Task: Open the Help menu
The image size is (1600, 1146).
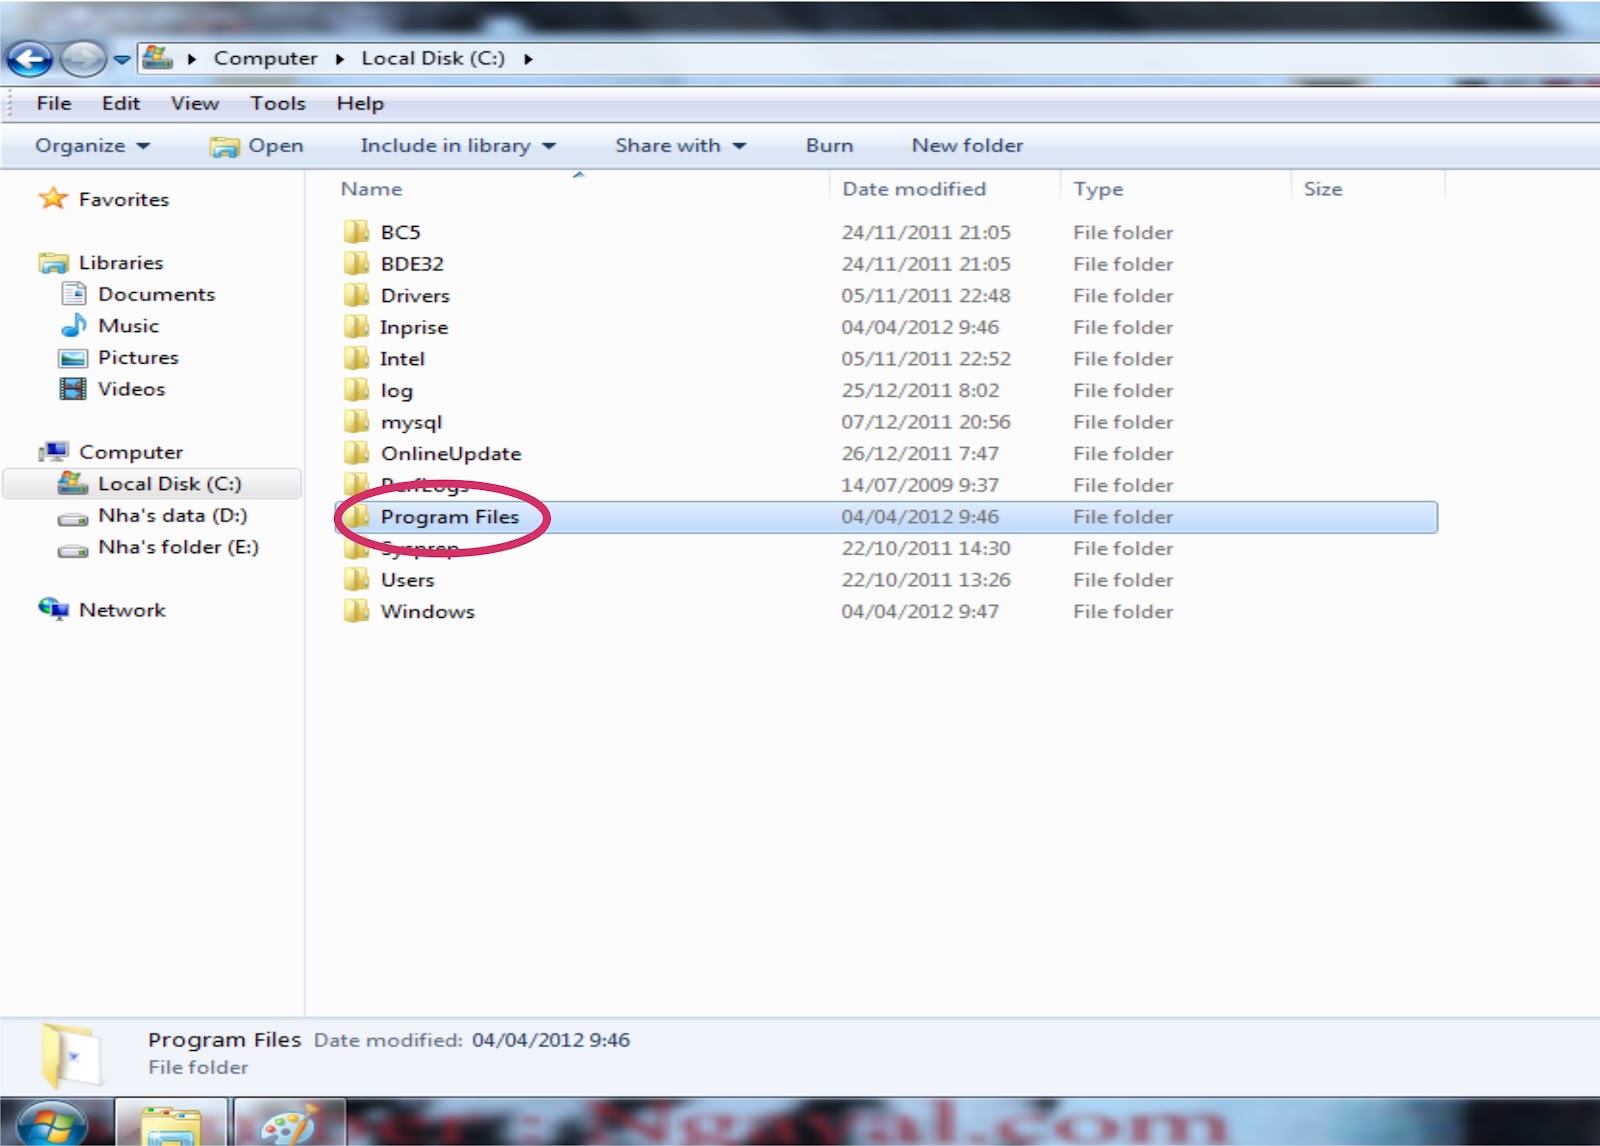Action: tap(360, 103)
